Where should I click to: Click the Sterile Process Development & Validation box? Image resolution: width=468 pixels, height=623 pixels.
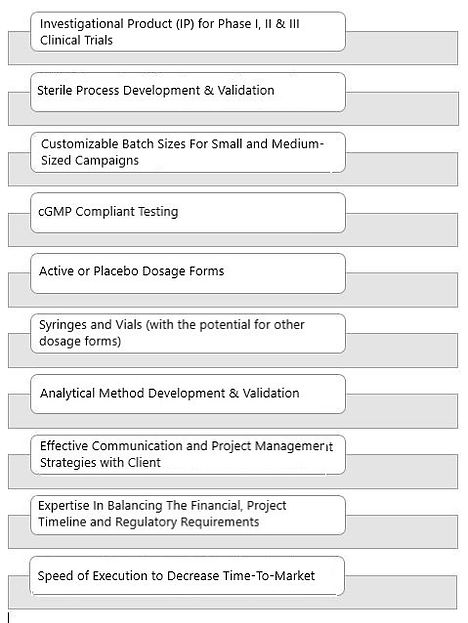point(188,92)
